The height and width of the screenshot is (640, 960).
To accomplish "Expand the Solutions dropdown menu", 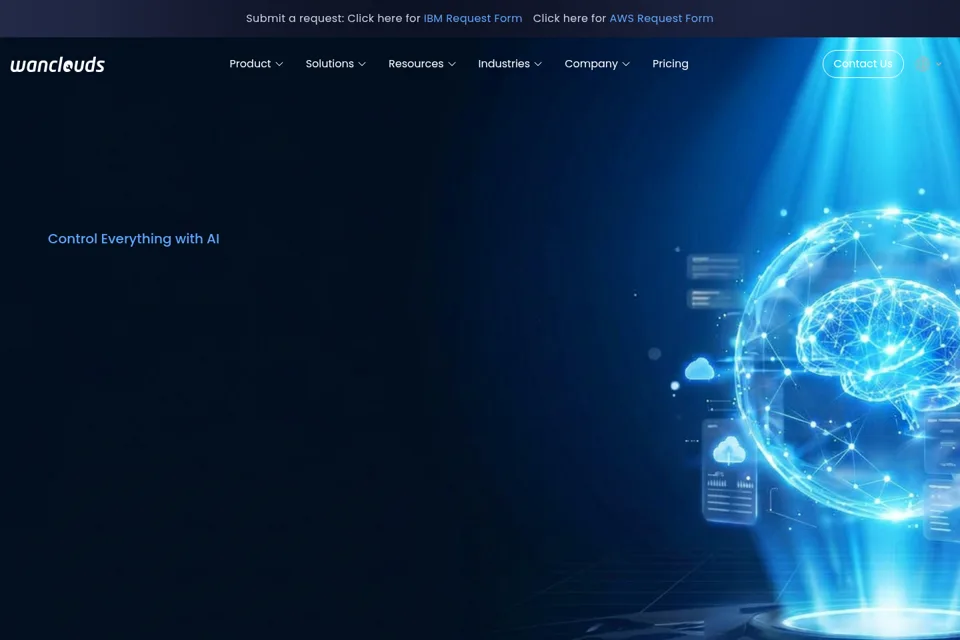I will (x=336, y=64).
